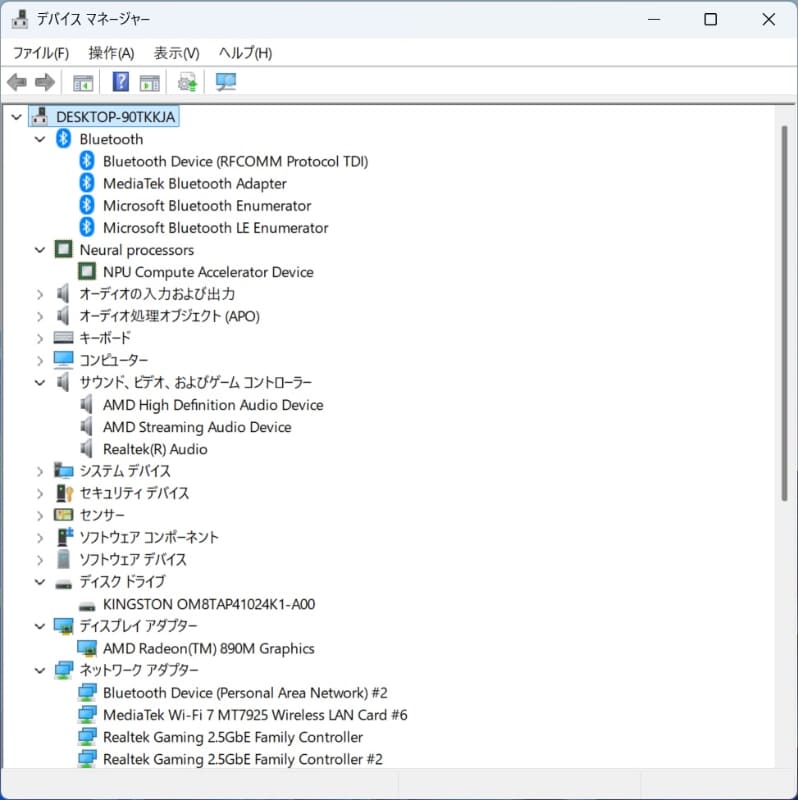The height and width of the screenshot is (800, 798).
Task: Collapse the ネットワーク アダプター category
Action: (x=40, y=670)
